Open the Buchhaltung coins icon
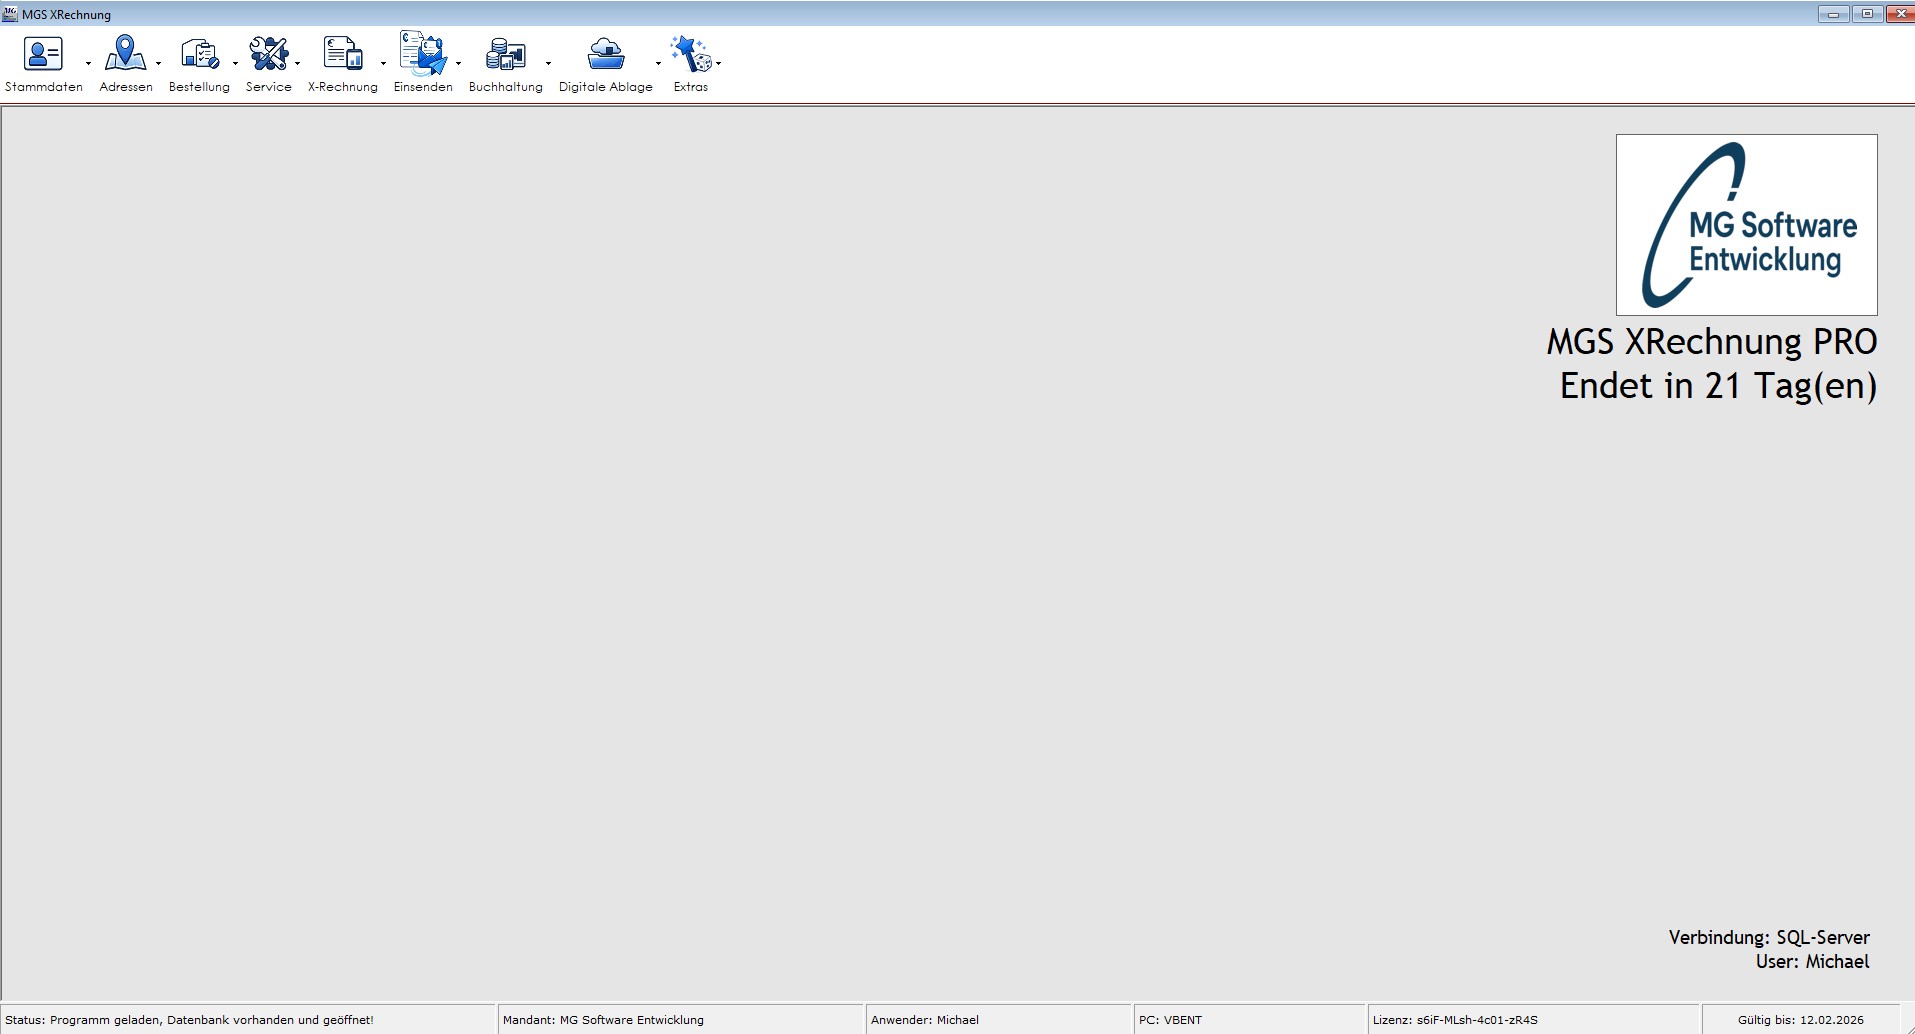Viewport: 1915px width, 1034px height. (x=505, y=54)
